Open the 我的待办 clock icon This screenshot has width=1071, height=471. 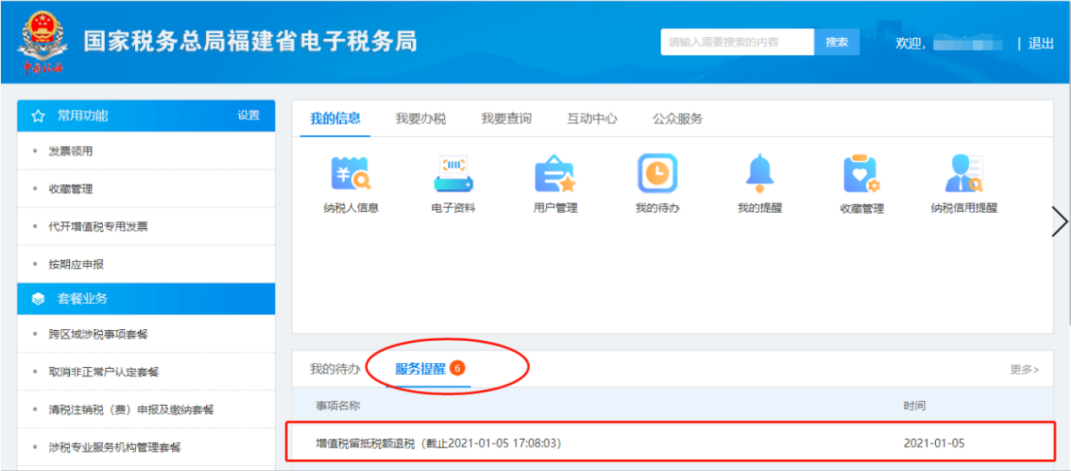click(x=657, y=173)
